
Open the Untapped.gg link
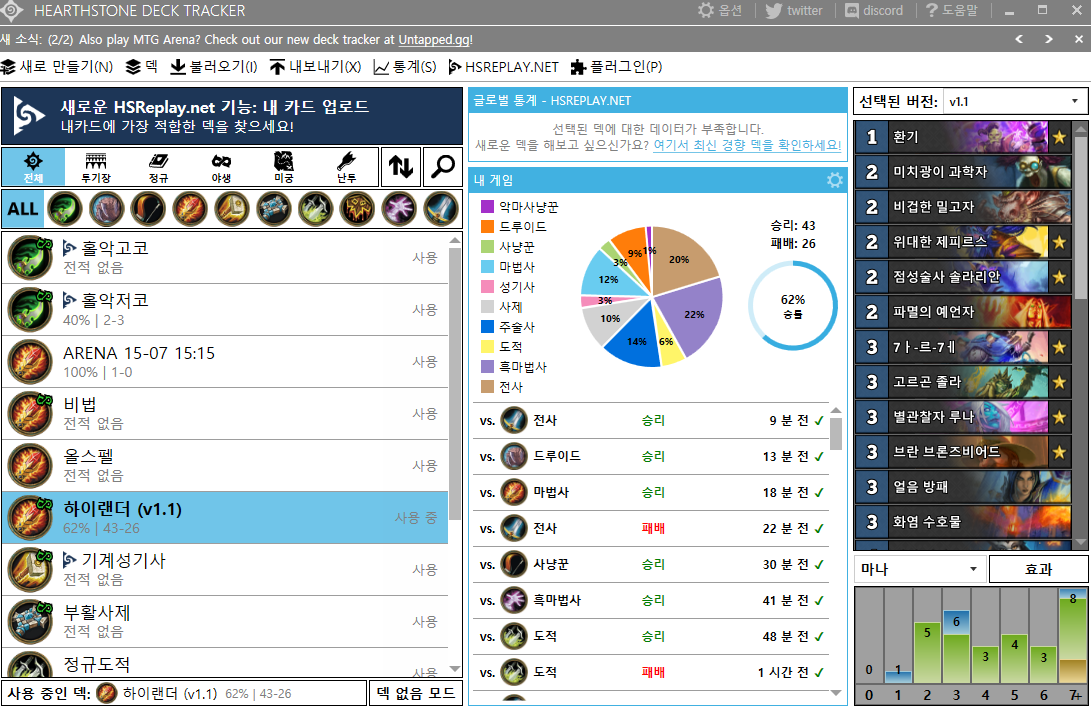click(436, 40)
